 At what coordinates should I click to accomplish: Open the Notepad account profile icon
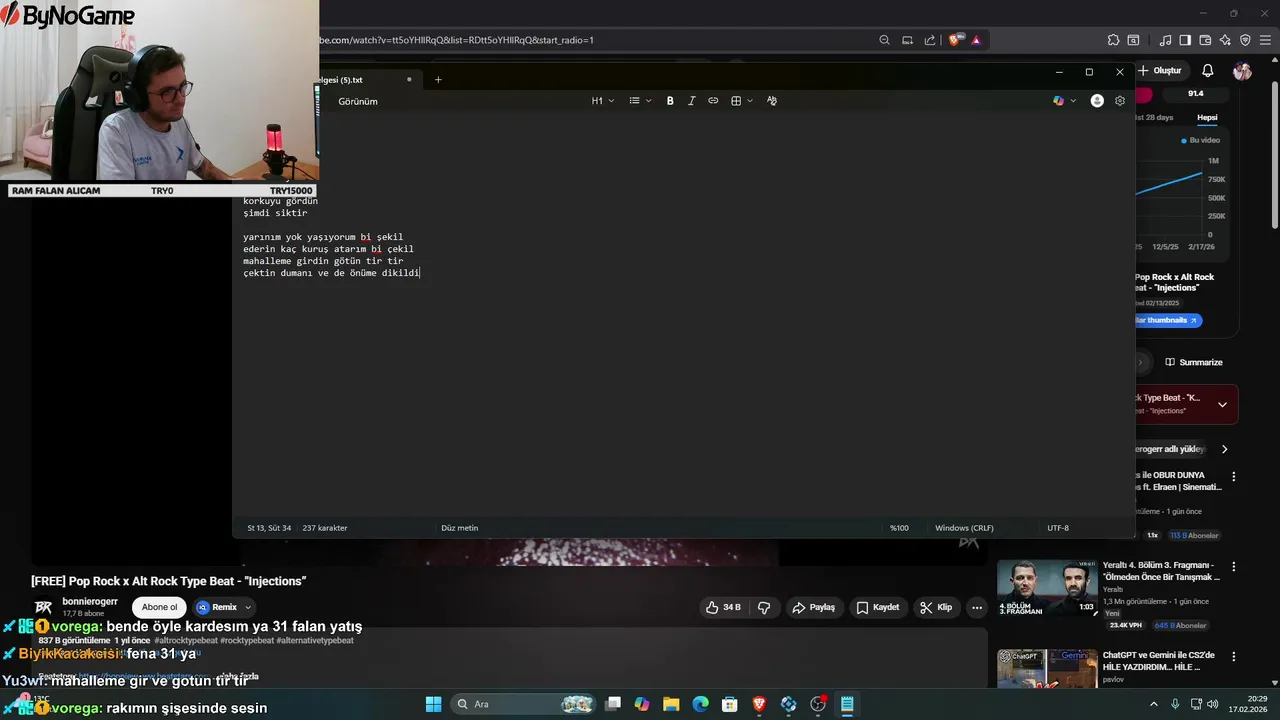pyautogui.click(x=1097, y=101)
